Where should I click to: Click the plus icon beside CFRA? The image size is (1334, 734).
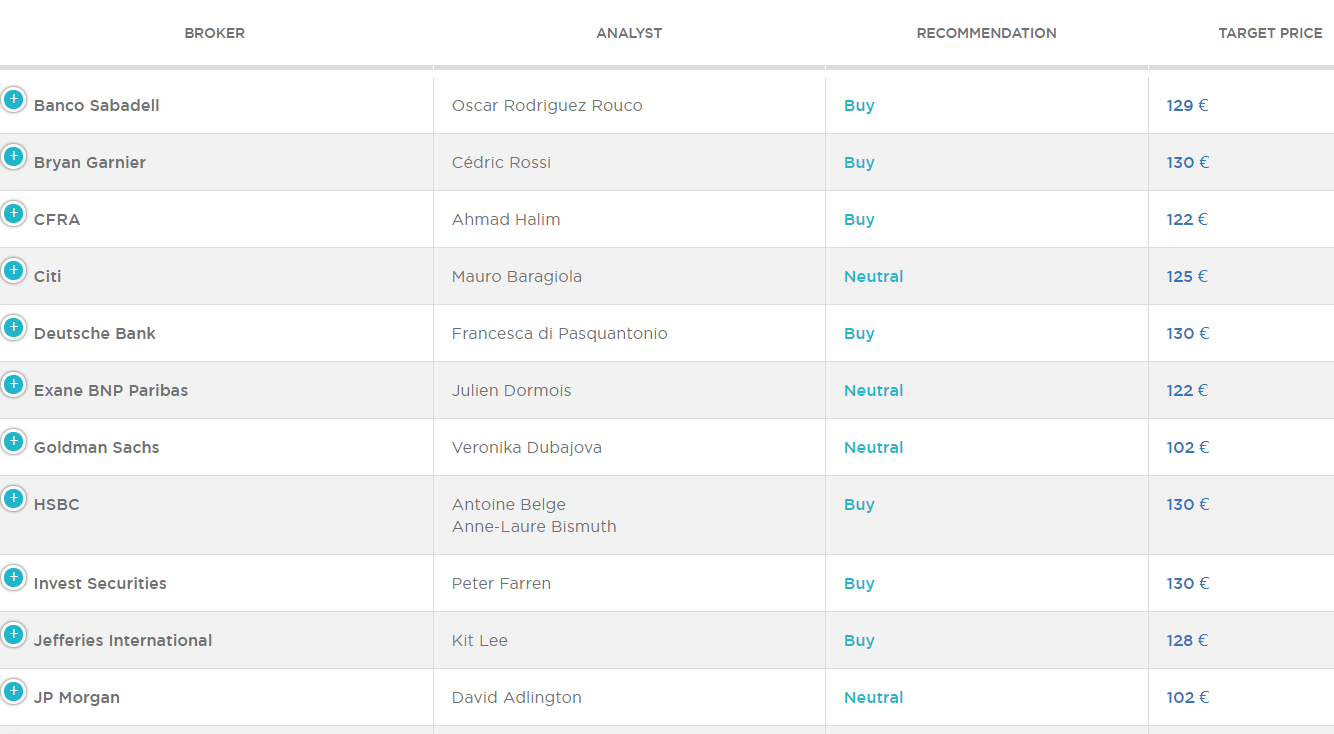pyautogui.click(x=13, y=213)
